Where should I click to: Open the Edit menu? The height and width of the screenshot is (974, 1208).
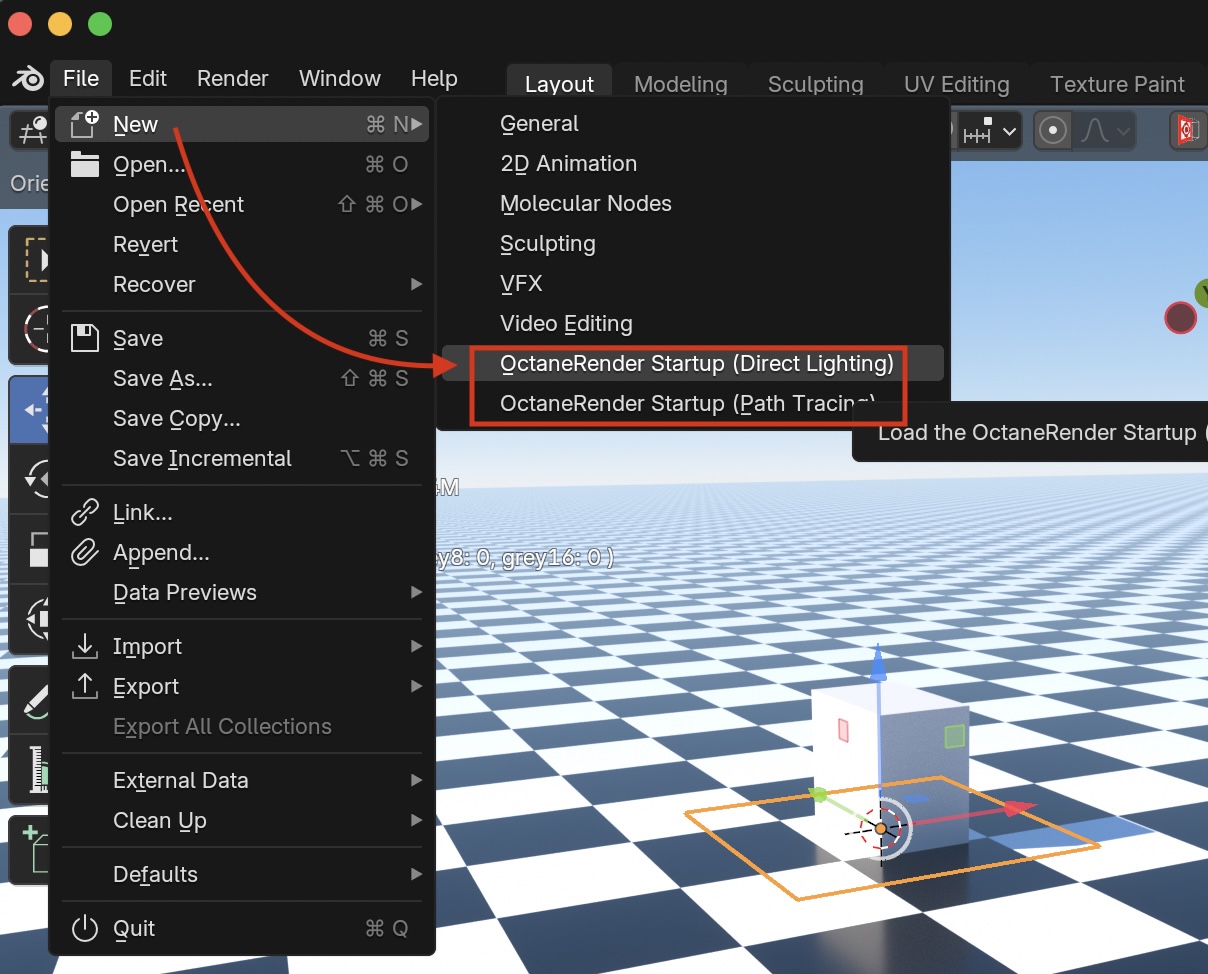click(x=148, y=78)
